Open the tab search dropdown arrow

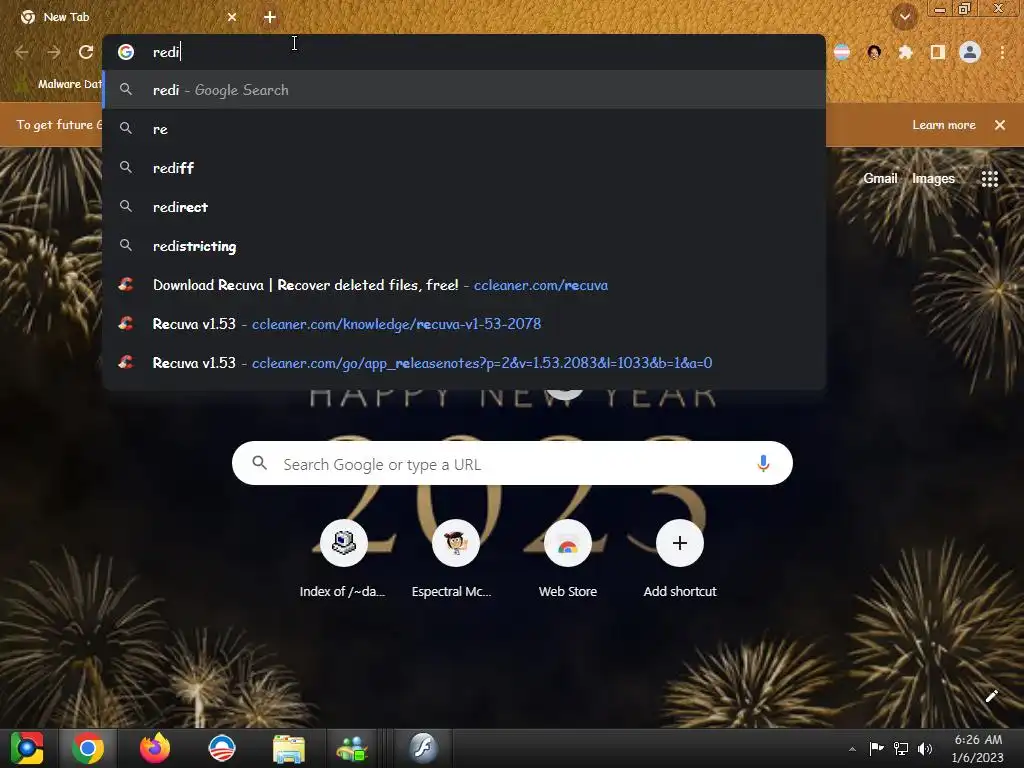coord(904,17)
